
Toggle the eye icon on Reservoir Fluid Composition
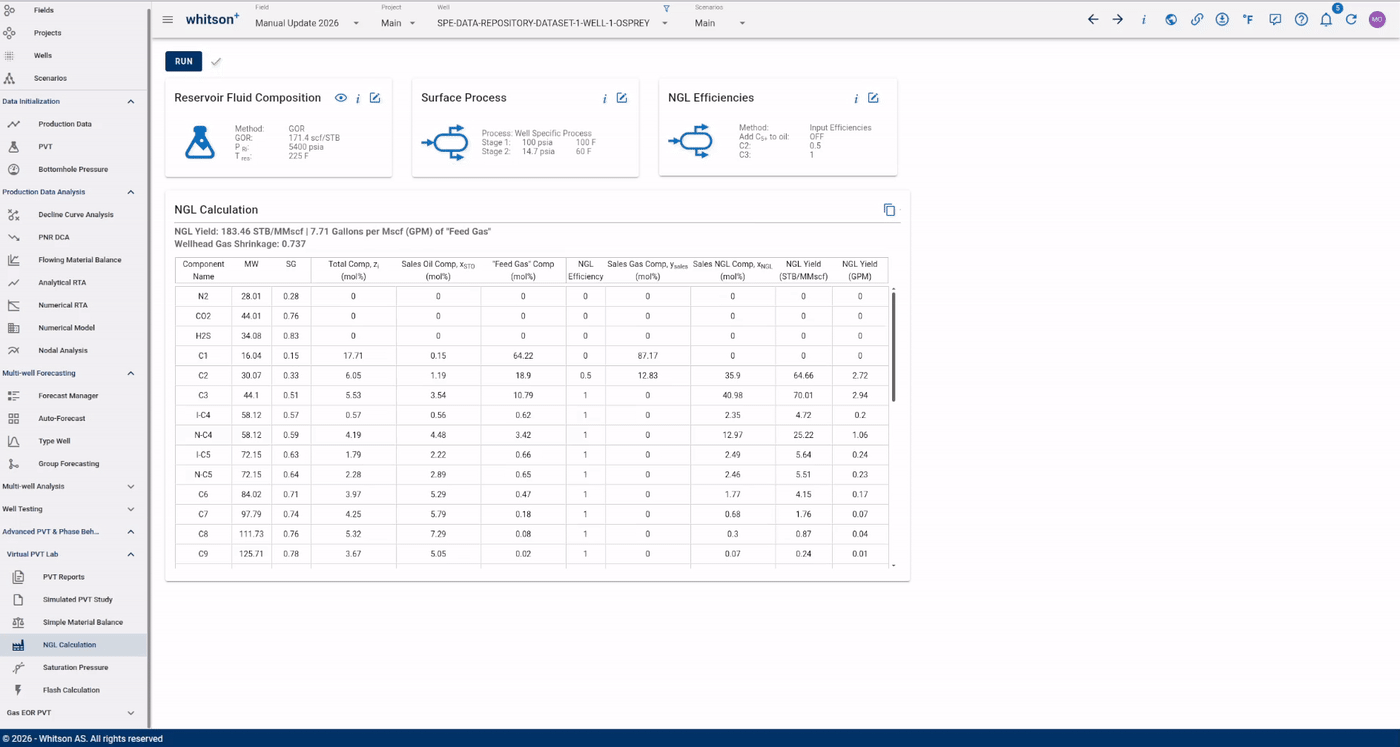pyautogui.click(x=341, y=98)
